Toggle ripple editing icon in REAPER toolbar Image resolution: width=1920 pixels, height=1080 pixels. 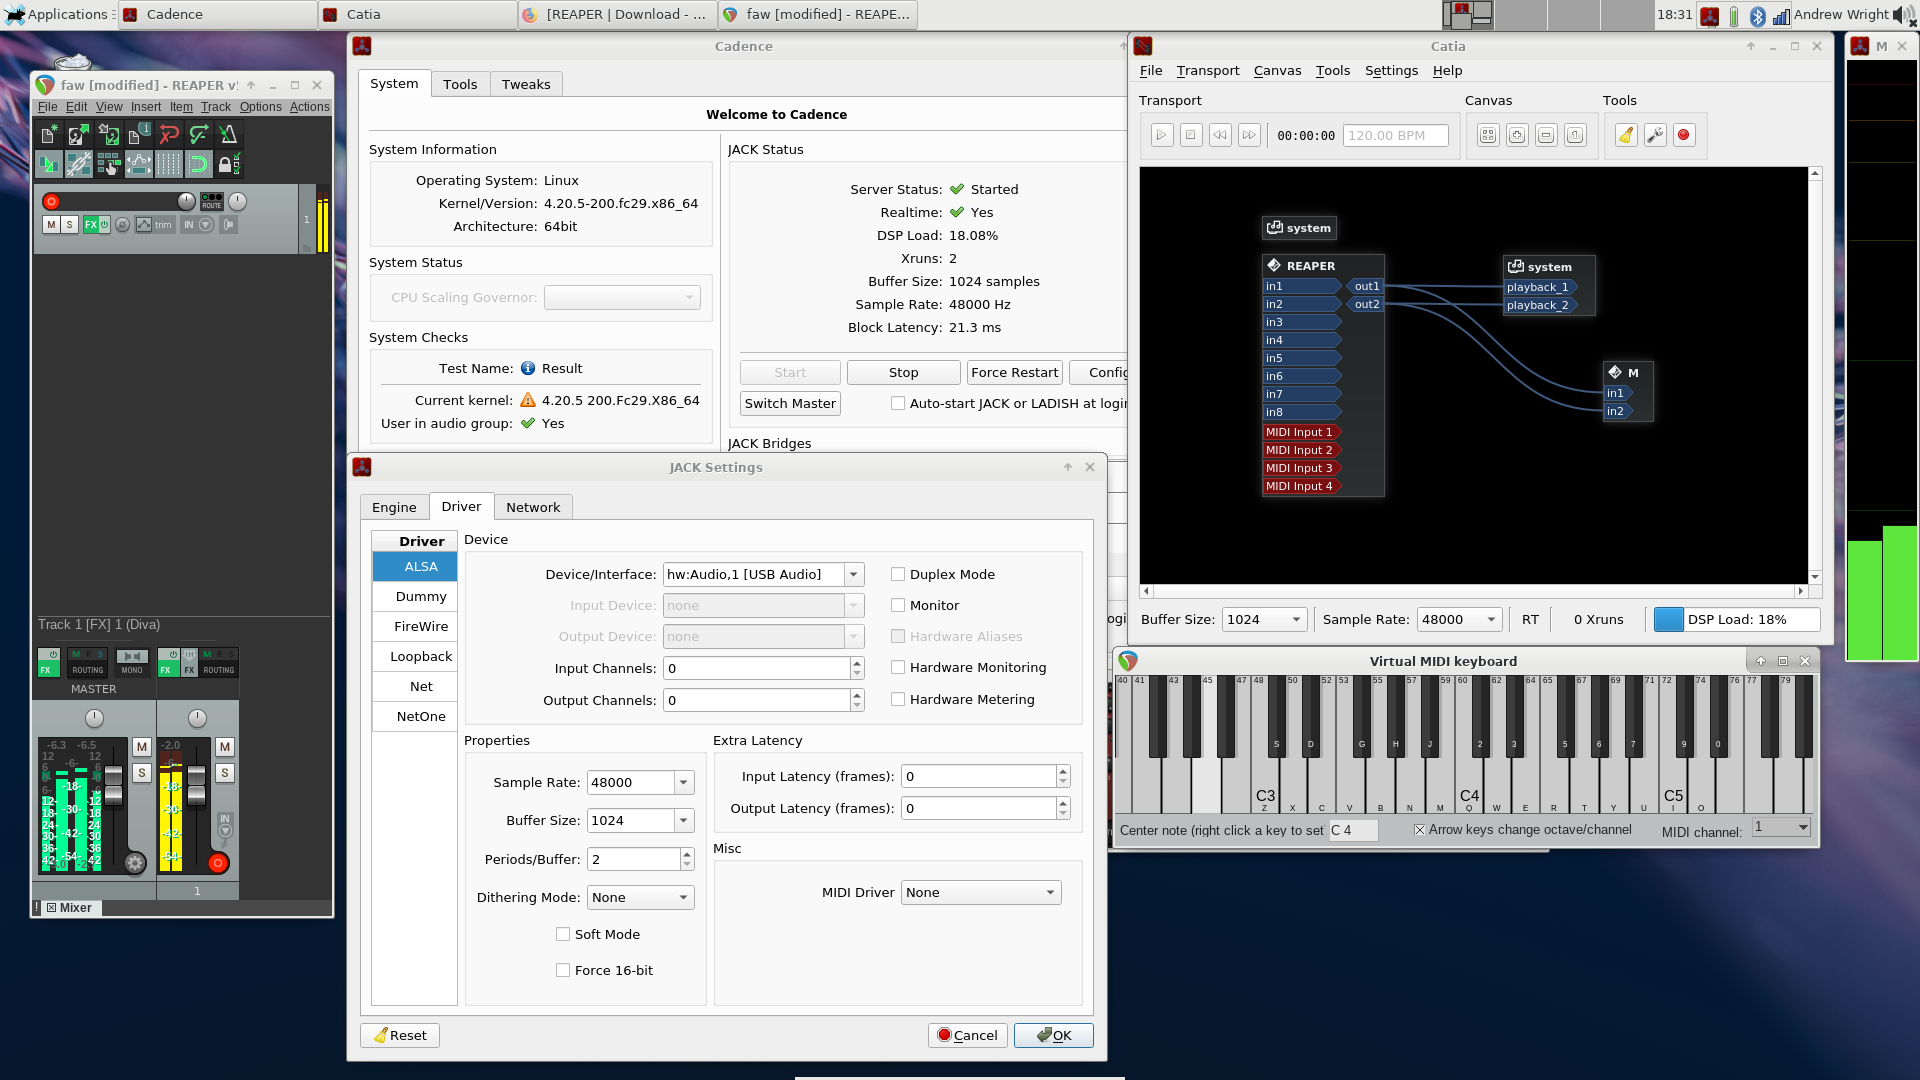pyautogui.click(x=108, y=164)
